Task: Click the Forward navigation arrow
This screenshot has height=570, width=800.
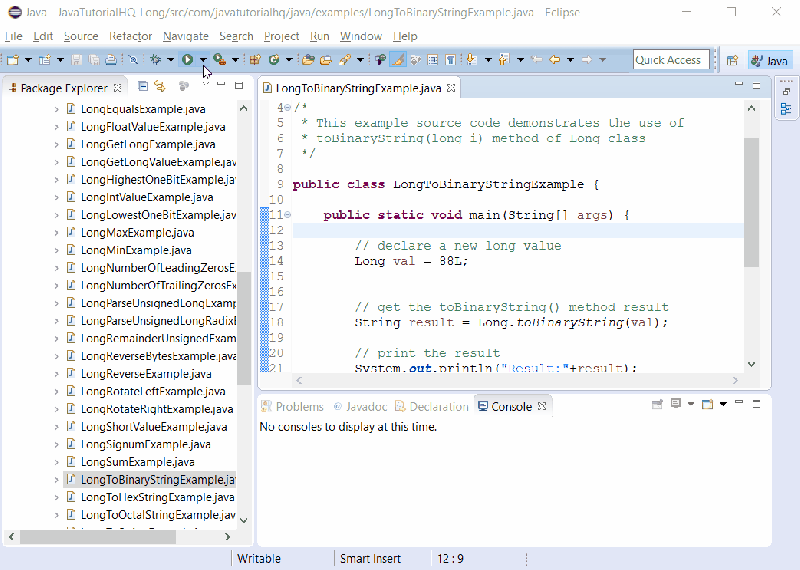Action: pos(587,60)
